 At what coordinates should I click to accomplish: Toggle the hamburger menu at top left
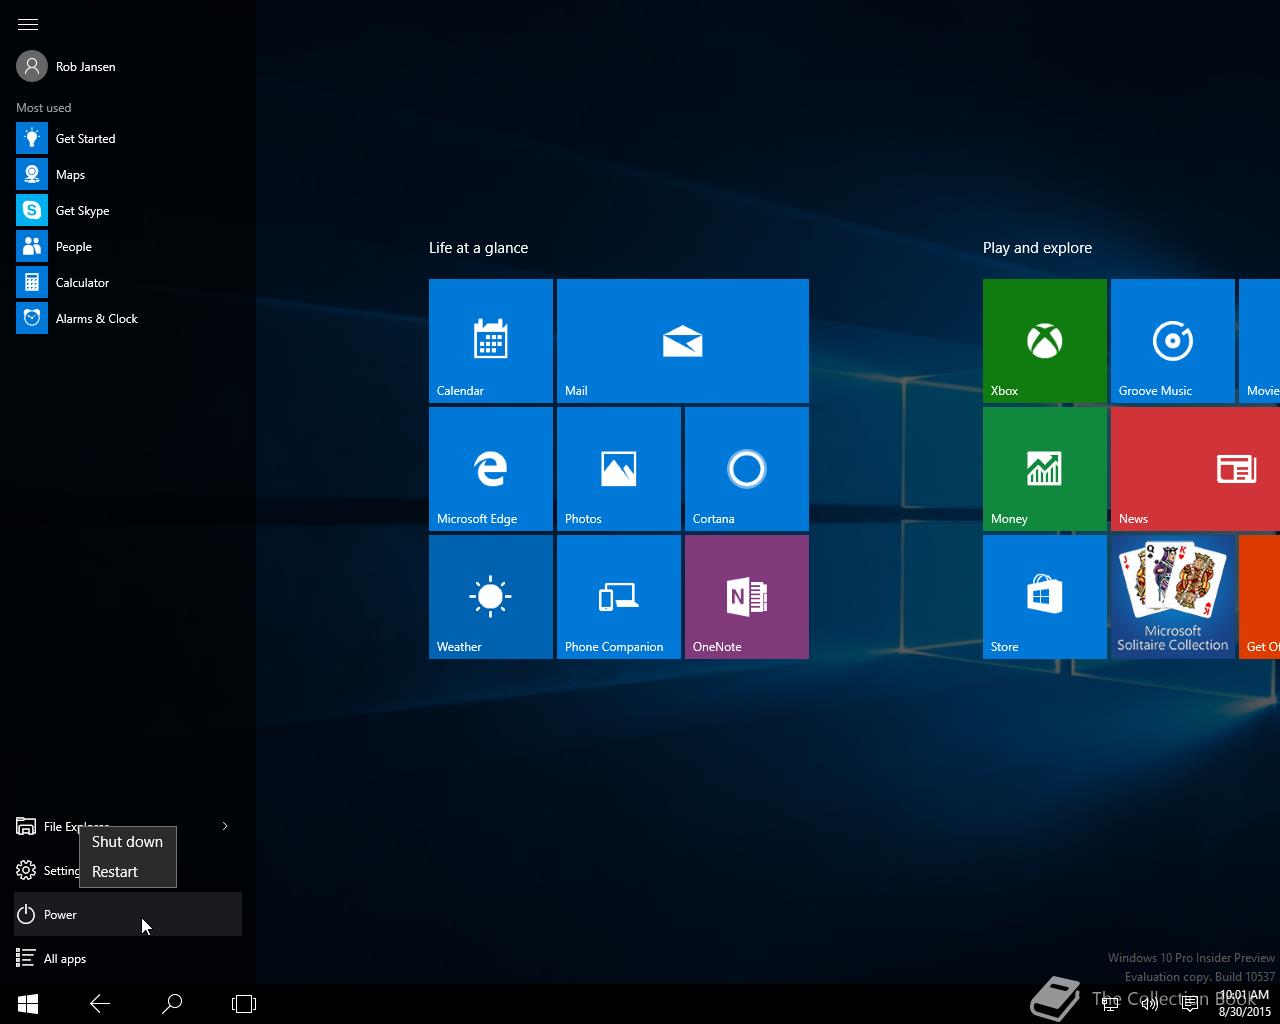click(28, 24)
